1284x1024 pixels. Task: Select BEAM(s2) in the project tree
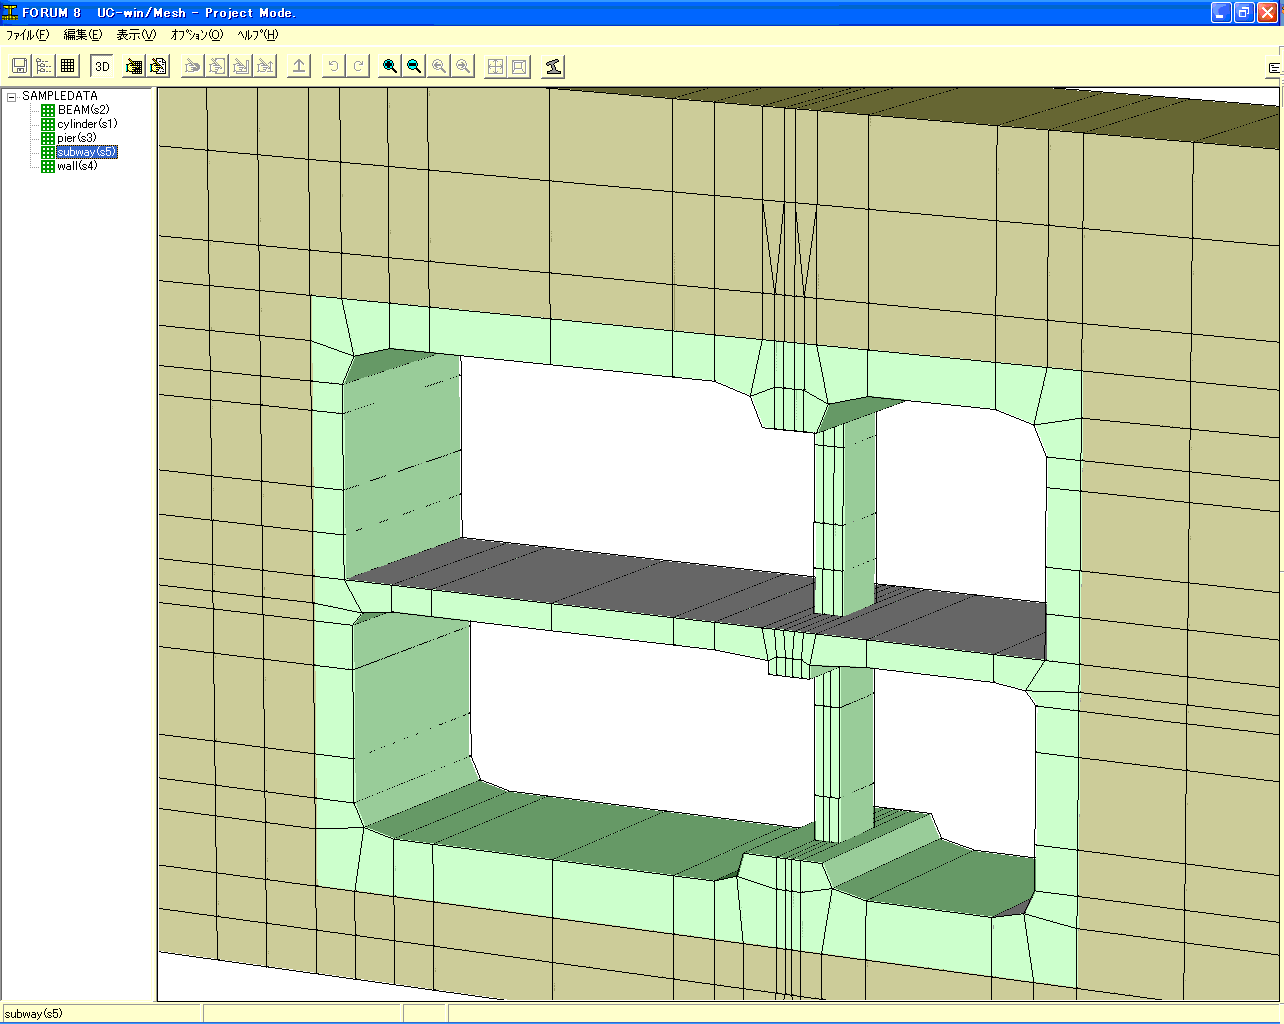pyautogui.click(x=83, y=110)
